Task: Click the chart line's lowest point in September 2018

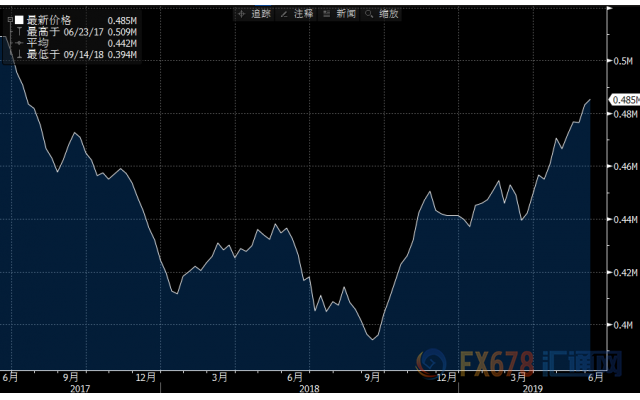Action: click(x=373, y=339)
